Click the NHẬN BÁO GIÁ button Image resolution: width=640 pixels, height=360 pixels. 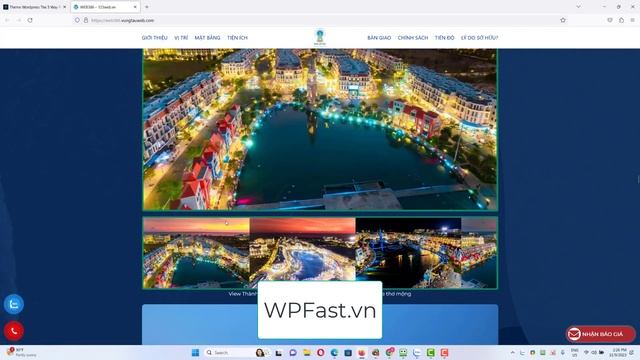point(600,334)
